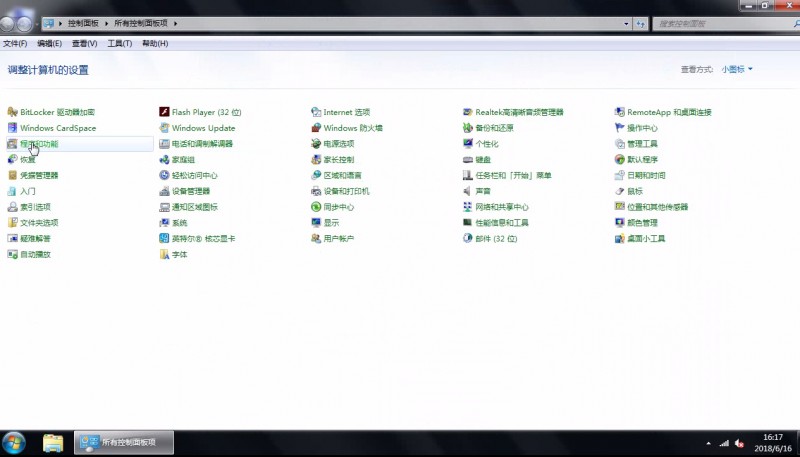Screen dimensions: 800x457
Task: Open the 帮助(H) menu
Action: (155, 43)
